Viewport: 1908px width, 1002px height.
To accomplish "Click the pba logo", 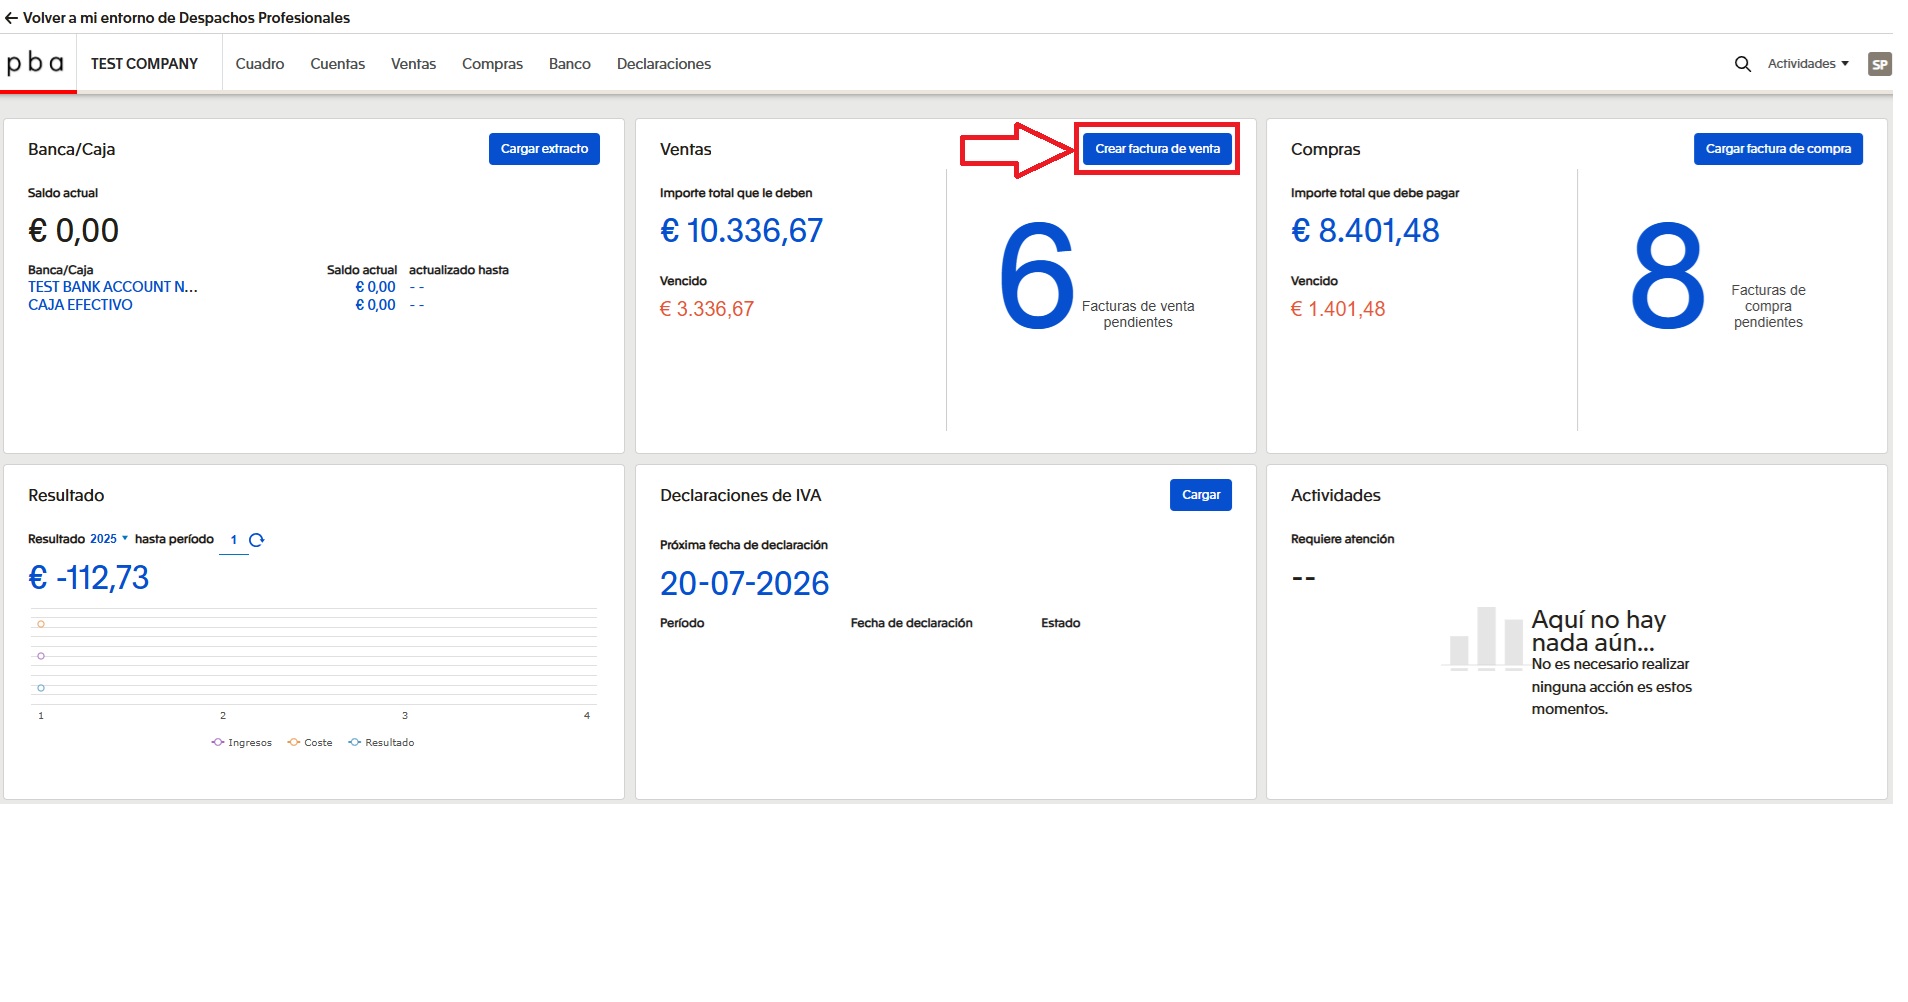I will (36, 64).
